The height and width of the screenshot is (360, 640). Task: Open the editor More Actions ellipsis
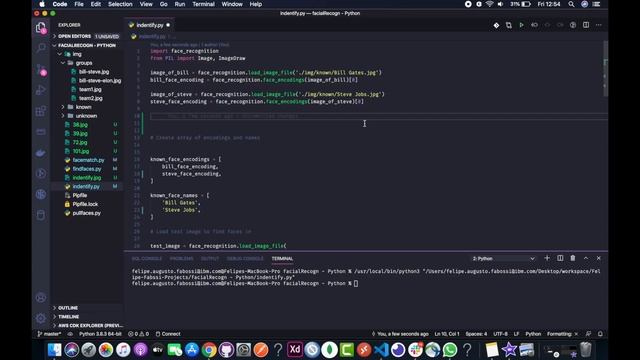point(598,25)
